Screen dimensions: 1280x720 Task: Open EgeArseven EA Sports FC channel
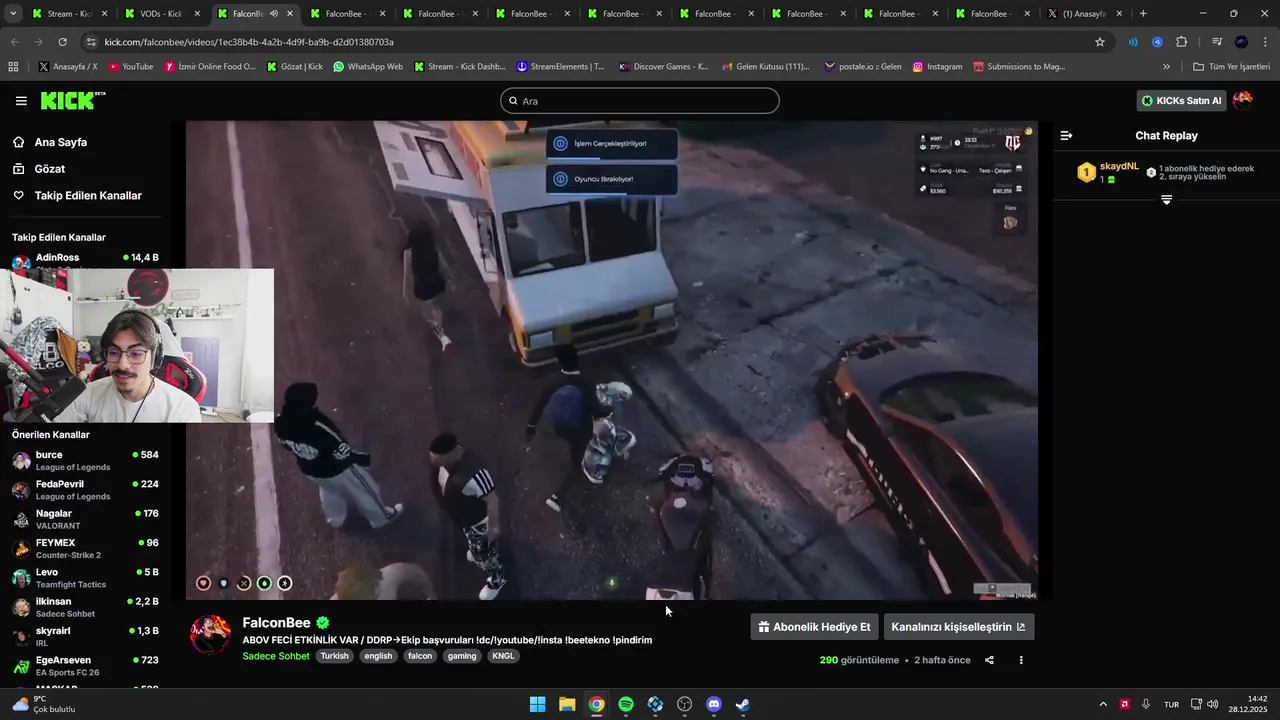[85, 666]
